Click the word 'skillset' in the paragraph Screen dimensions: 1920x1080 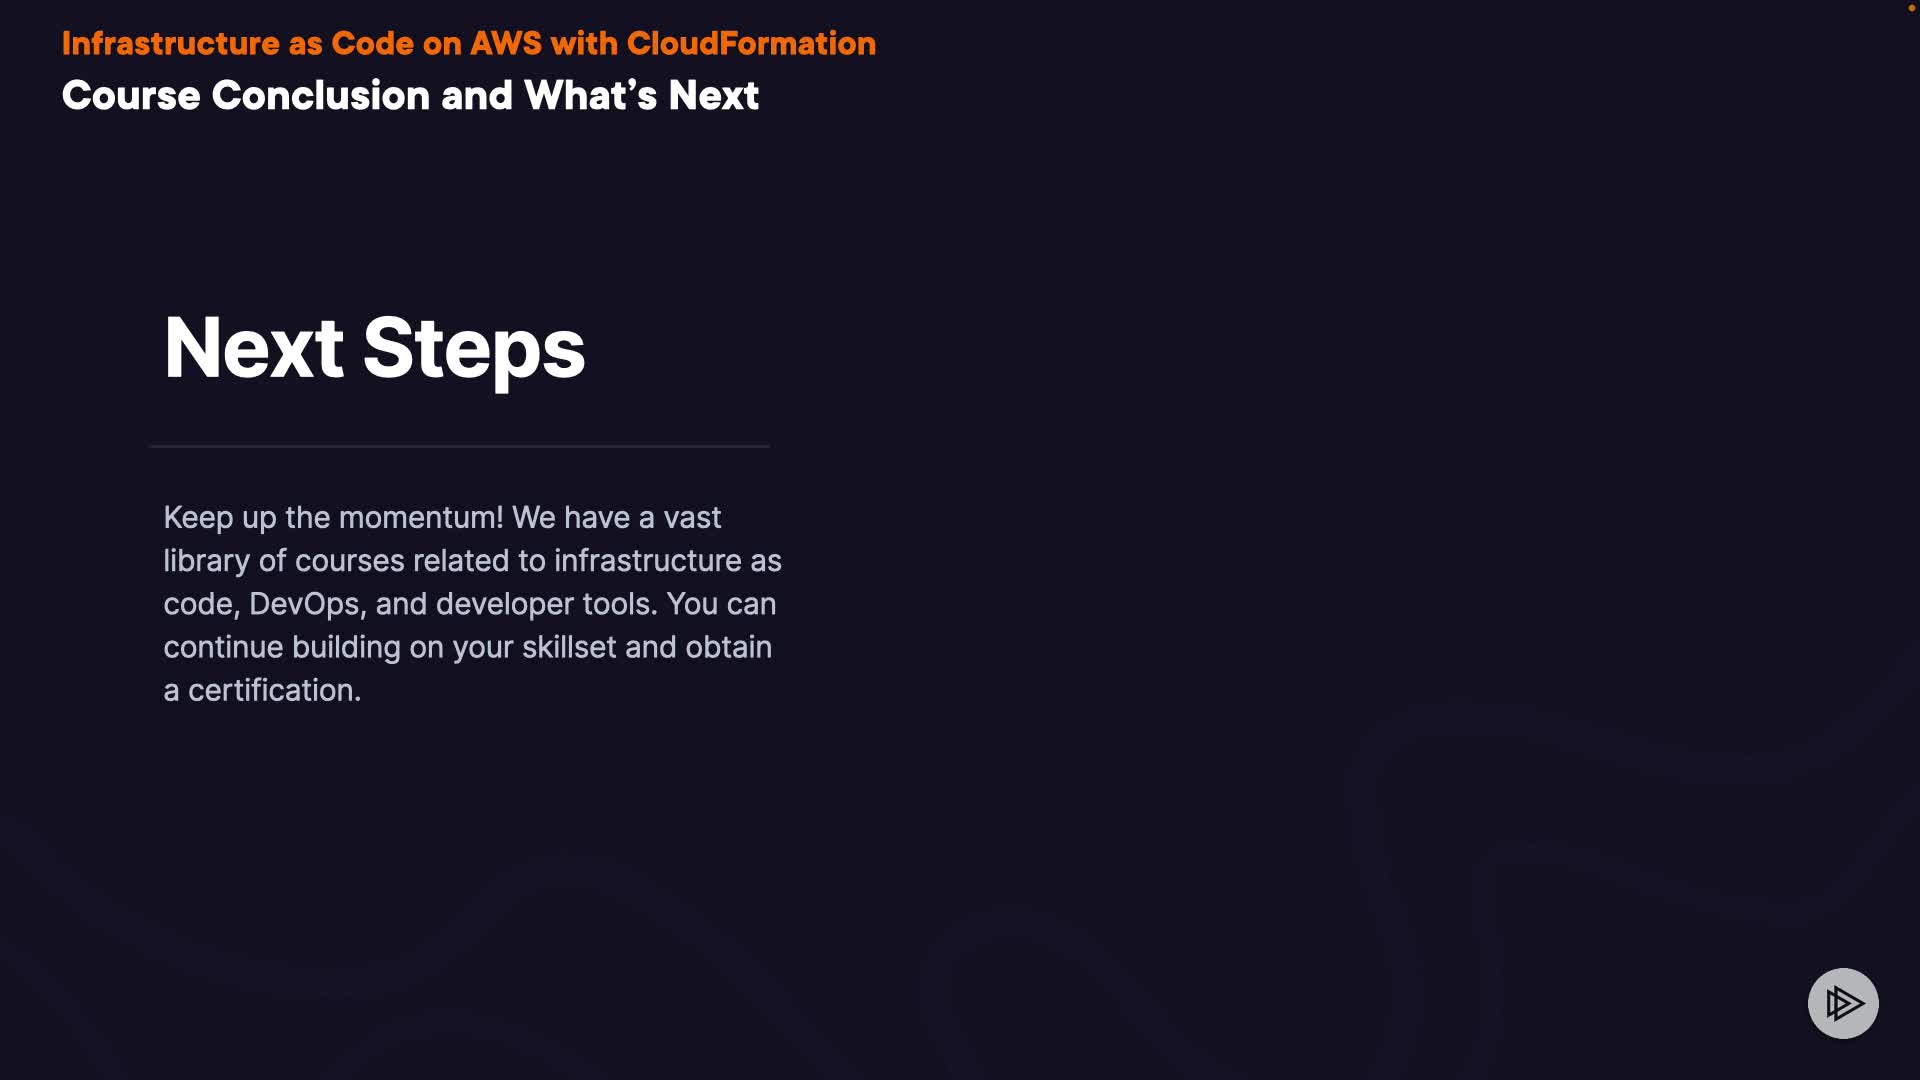point(568,647)
